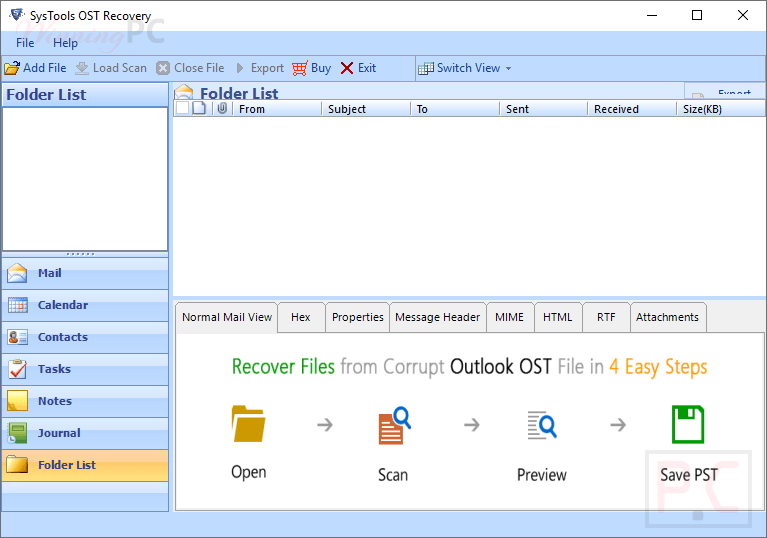Switch to the Properties tab

click(358, 317)
